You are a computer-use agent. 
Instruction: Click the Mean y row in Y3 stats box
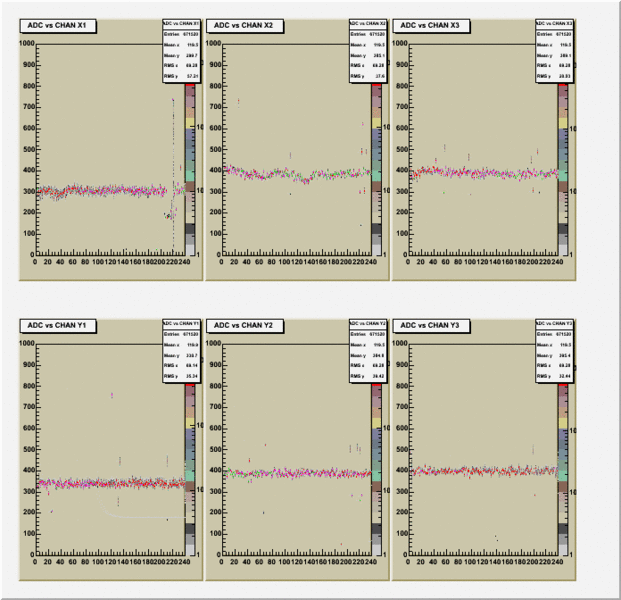[554, 355]
